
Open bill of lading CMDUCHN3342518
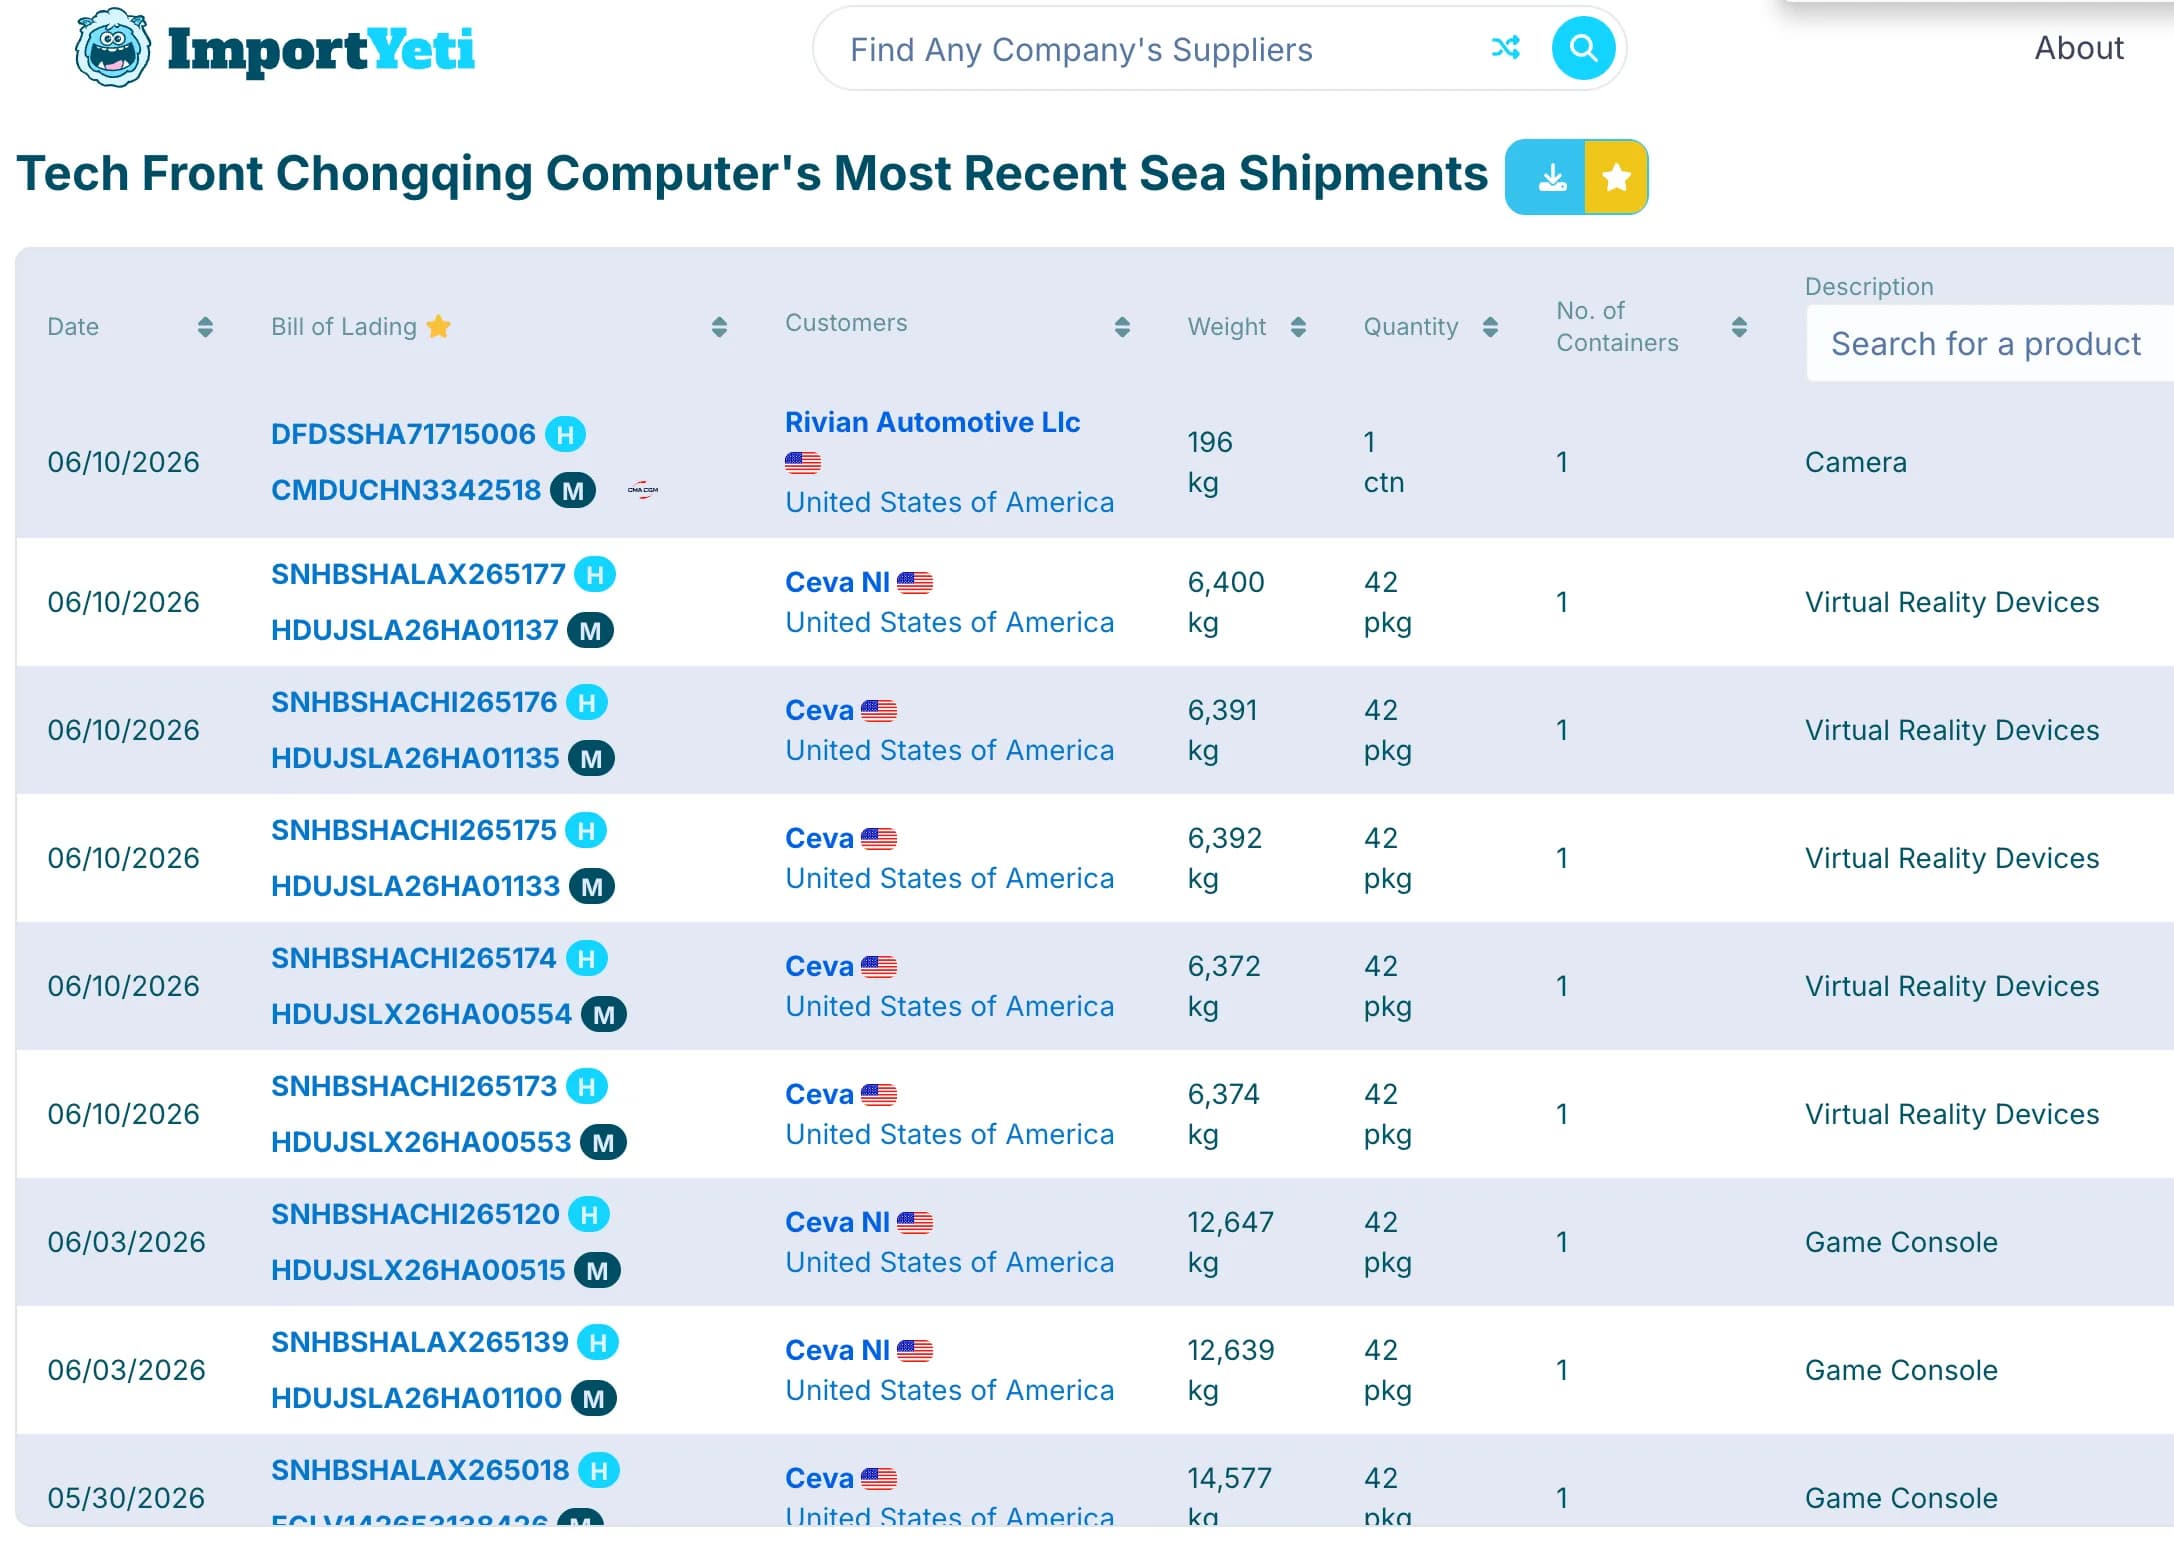(x=406, y=490)
